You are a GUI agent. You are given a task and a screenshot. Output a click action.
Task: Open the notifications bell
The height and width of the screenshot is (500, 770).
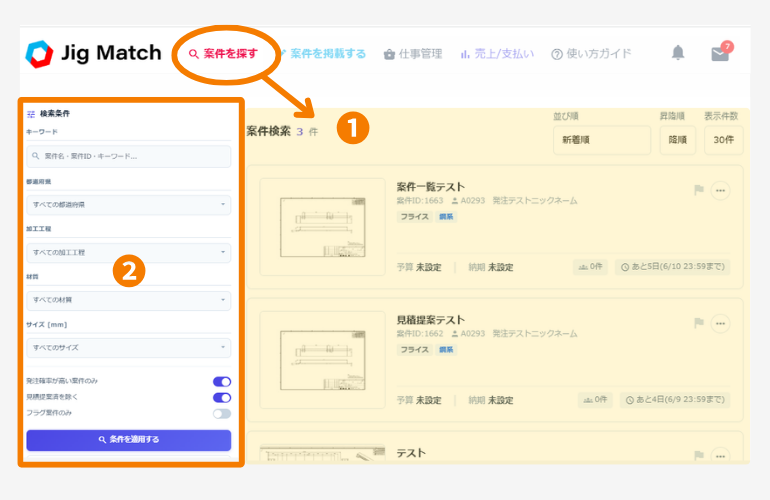point(678,53)
